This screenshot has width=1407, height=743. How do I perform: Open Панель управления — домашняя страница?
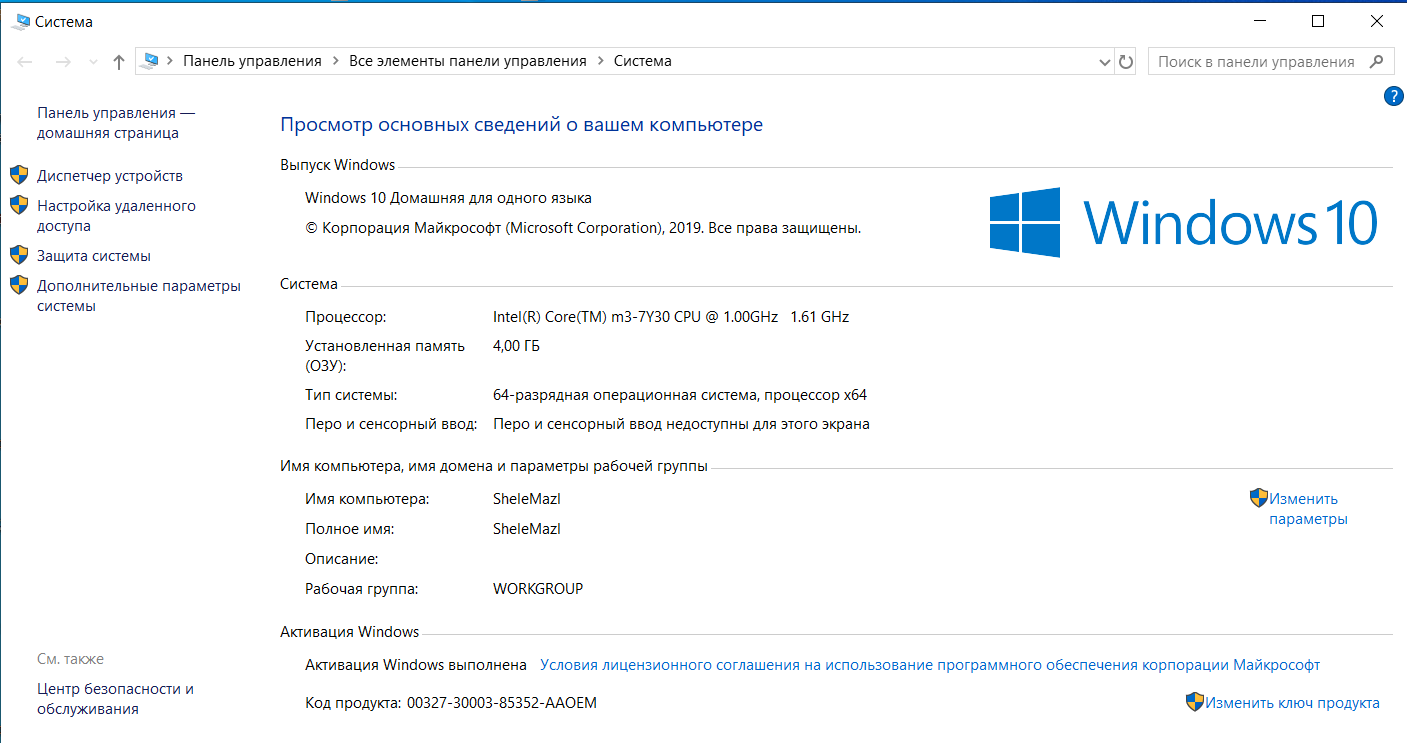pyautogui.click(x=116, y=123)
